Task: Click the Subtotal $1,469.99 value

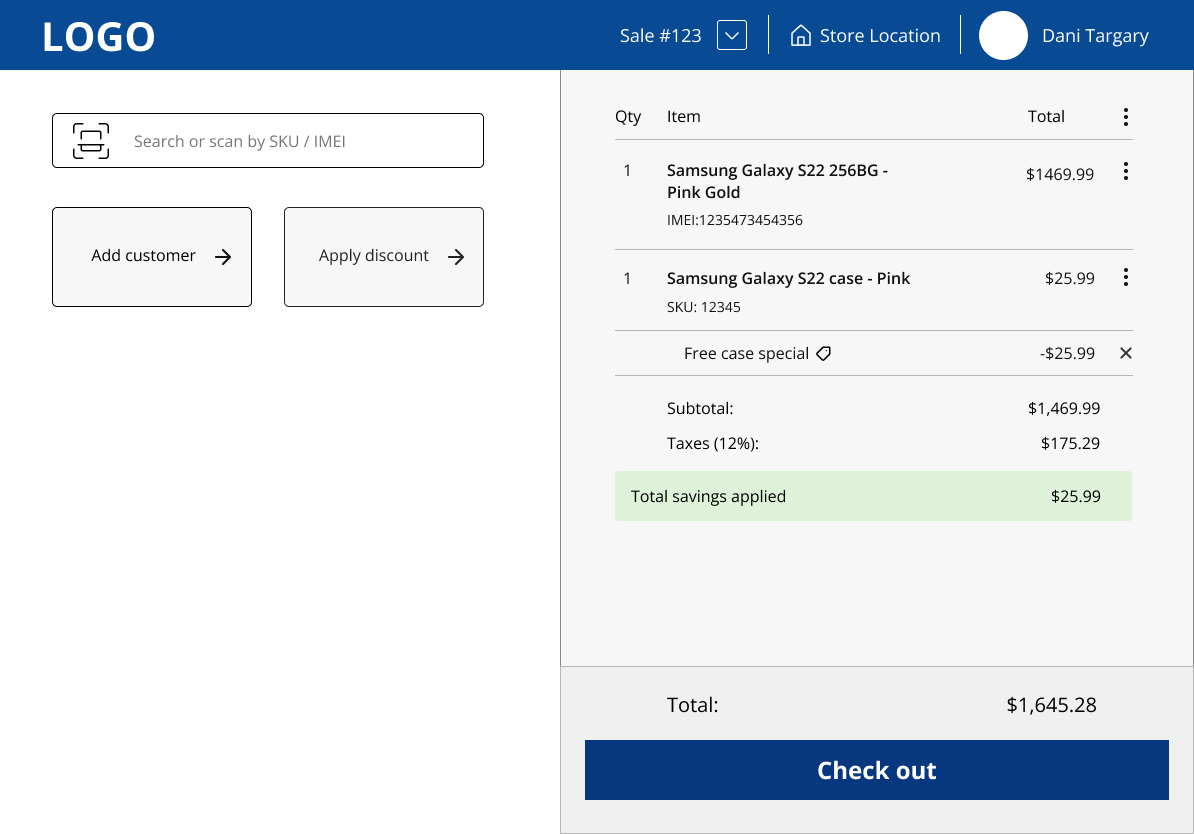Action: tap(1064, 408)
